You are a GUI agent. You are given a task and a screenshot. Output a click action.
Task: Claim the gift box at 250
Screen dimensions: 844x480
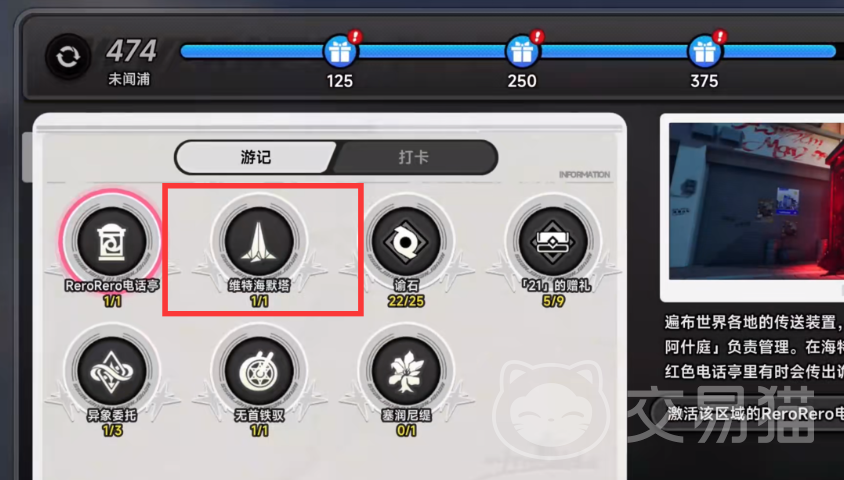pos(522,51)
